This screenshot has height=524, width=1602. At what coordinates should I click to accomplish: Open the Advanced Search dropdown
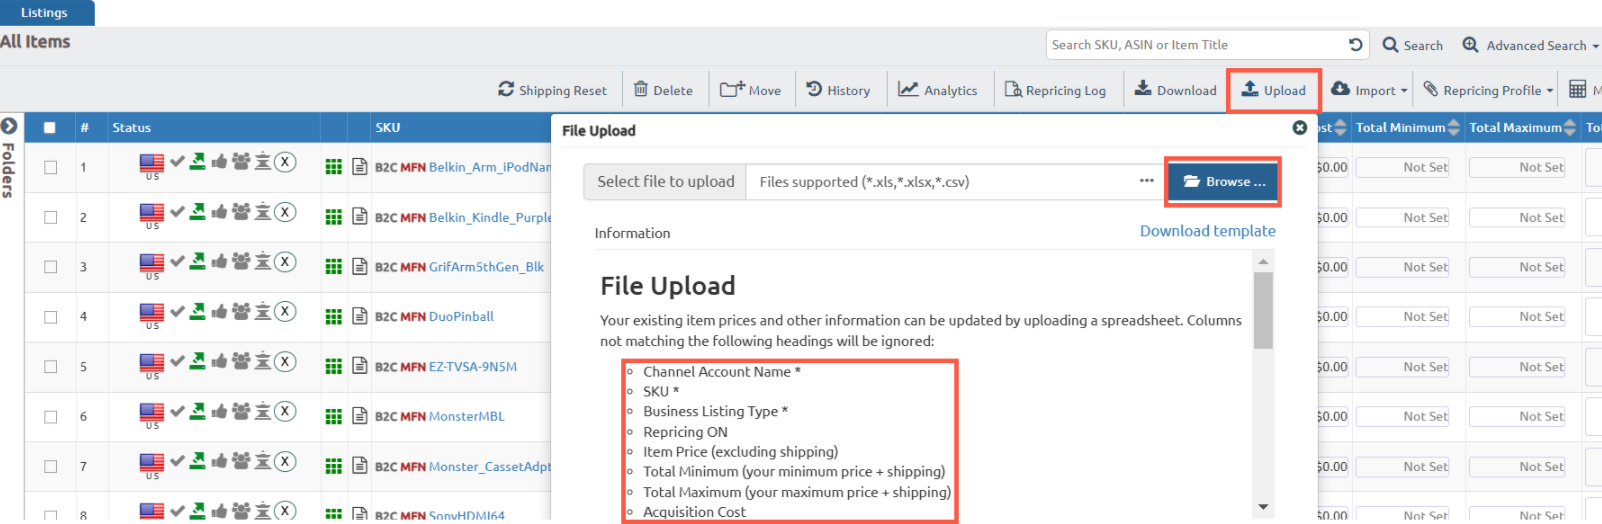[x=1530, y=45]
